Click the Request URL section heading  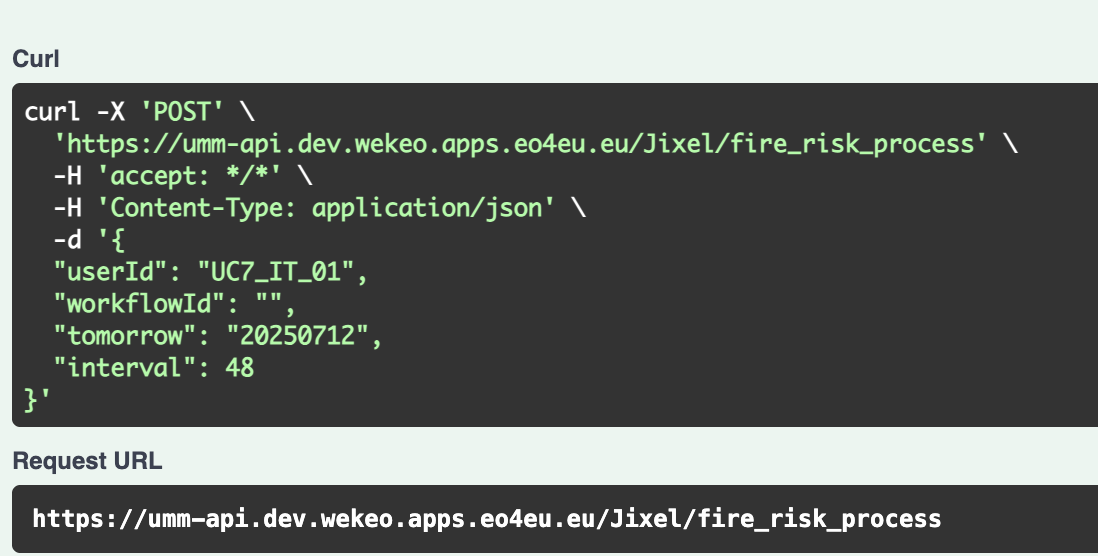coord(88,461)
